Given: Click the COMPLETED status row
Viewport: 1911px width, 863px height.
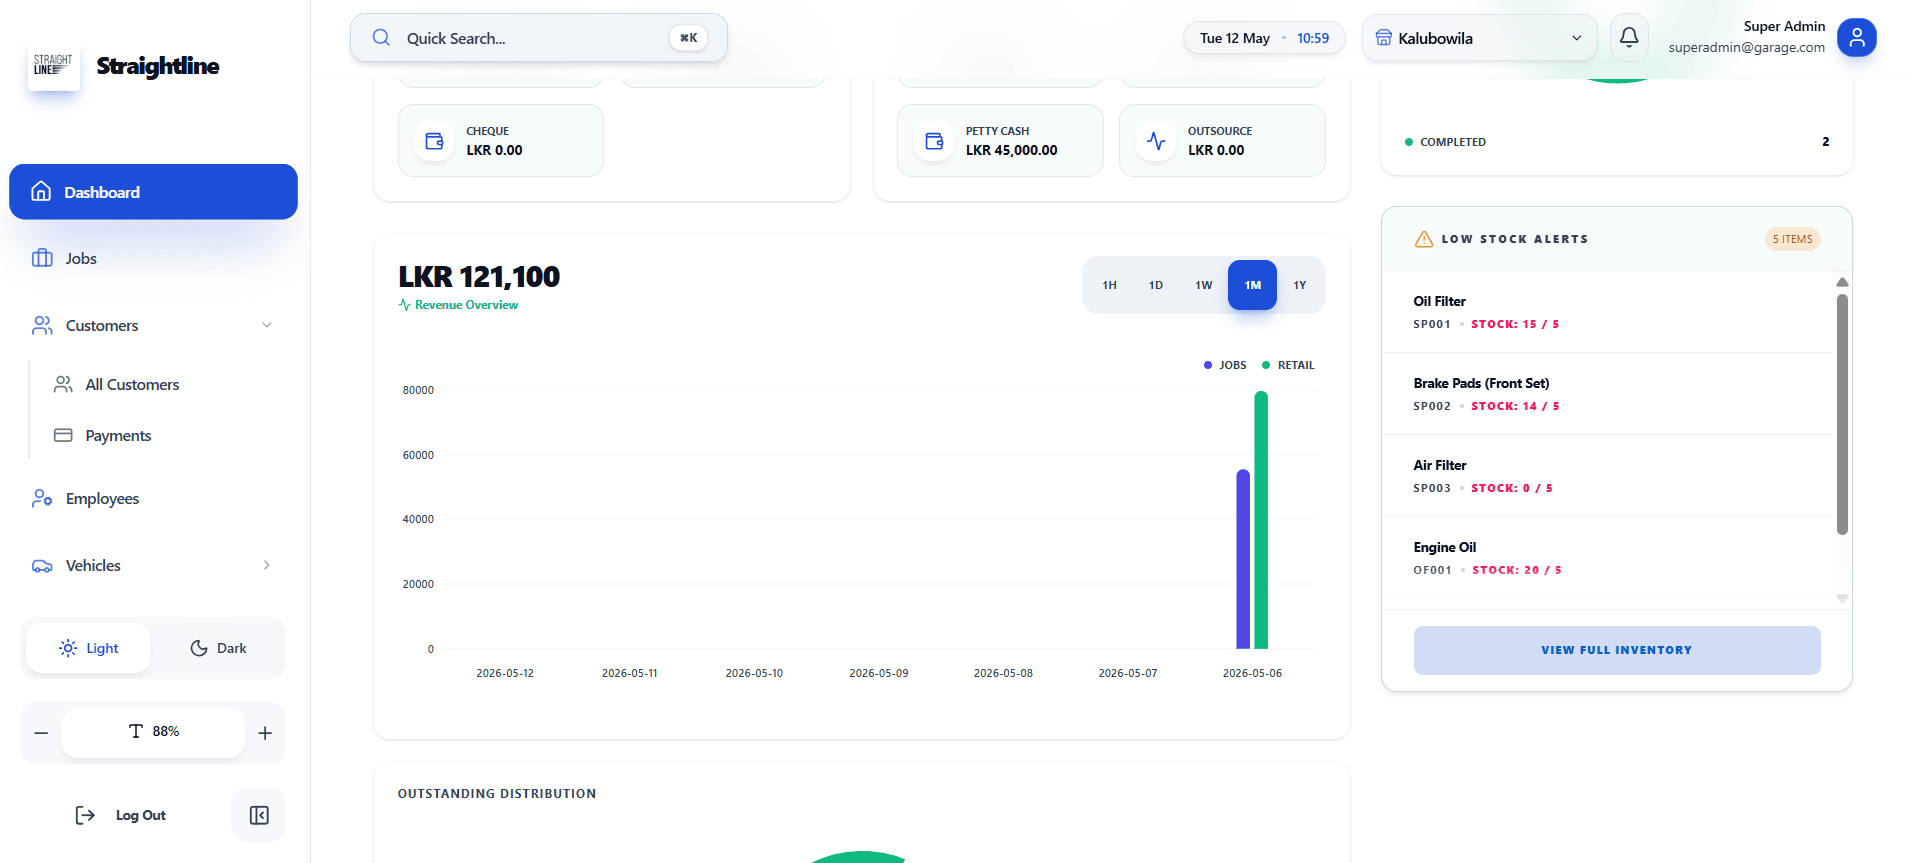Looking at the screenshot, I should tap(1617, 142).
